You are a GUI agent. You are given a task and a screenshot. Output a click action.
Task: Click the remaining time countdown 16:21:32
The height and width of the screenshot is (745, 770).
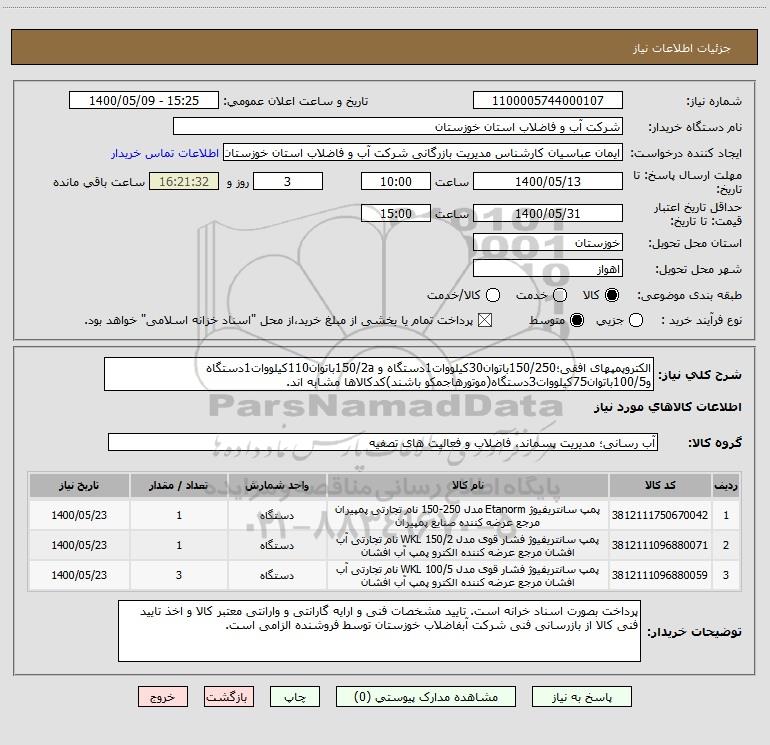(184, 181)
